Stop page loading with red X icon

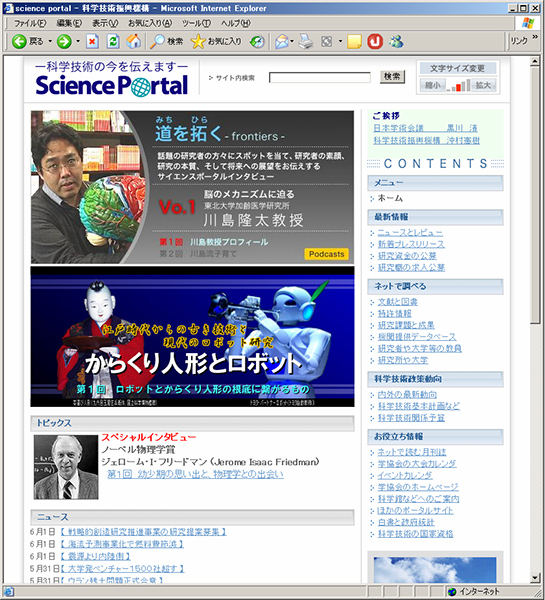92,41
